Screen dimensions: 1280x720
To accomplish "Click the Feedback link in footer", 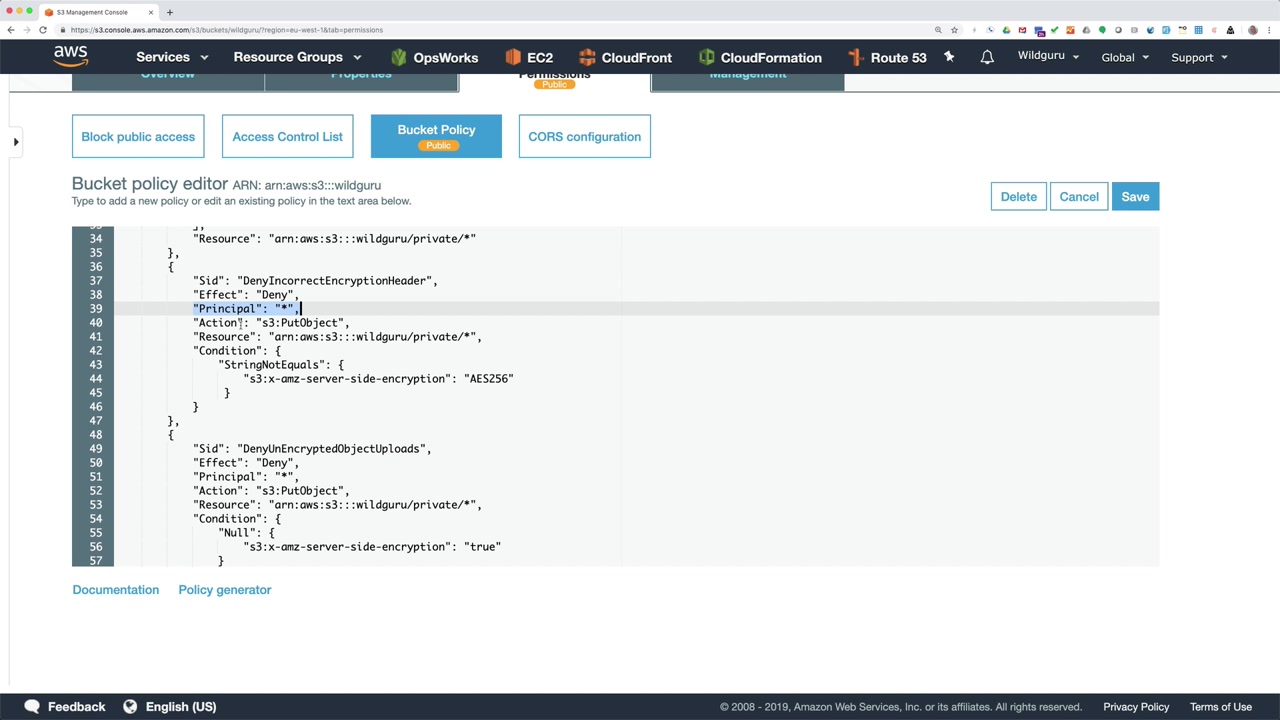I will click(76, 707).
